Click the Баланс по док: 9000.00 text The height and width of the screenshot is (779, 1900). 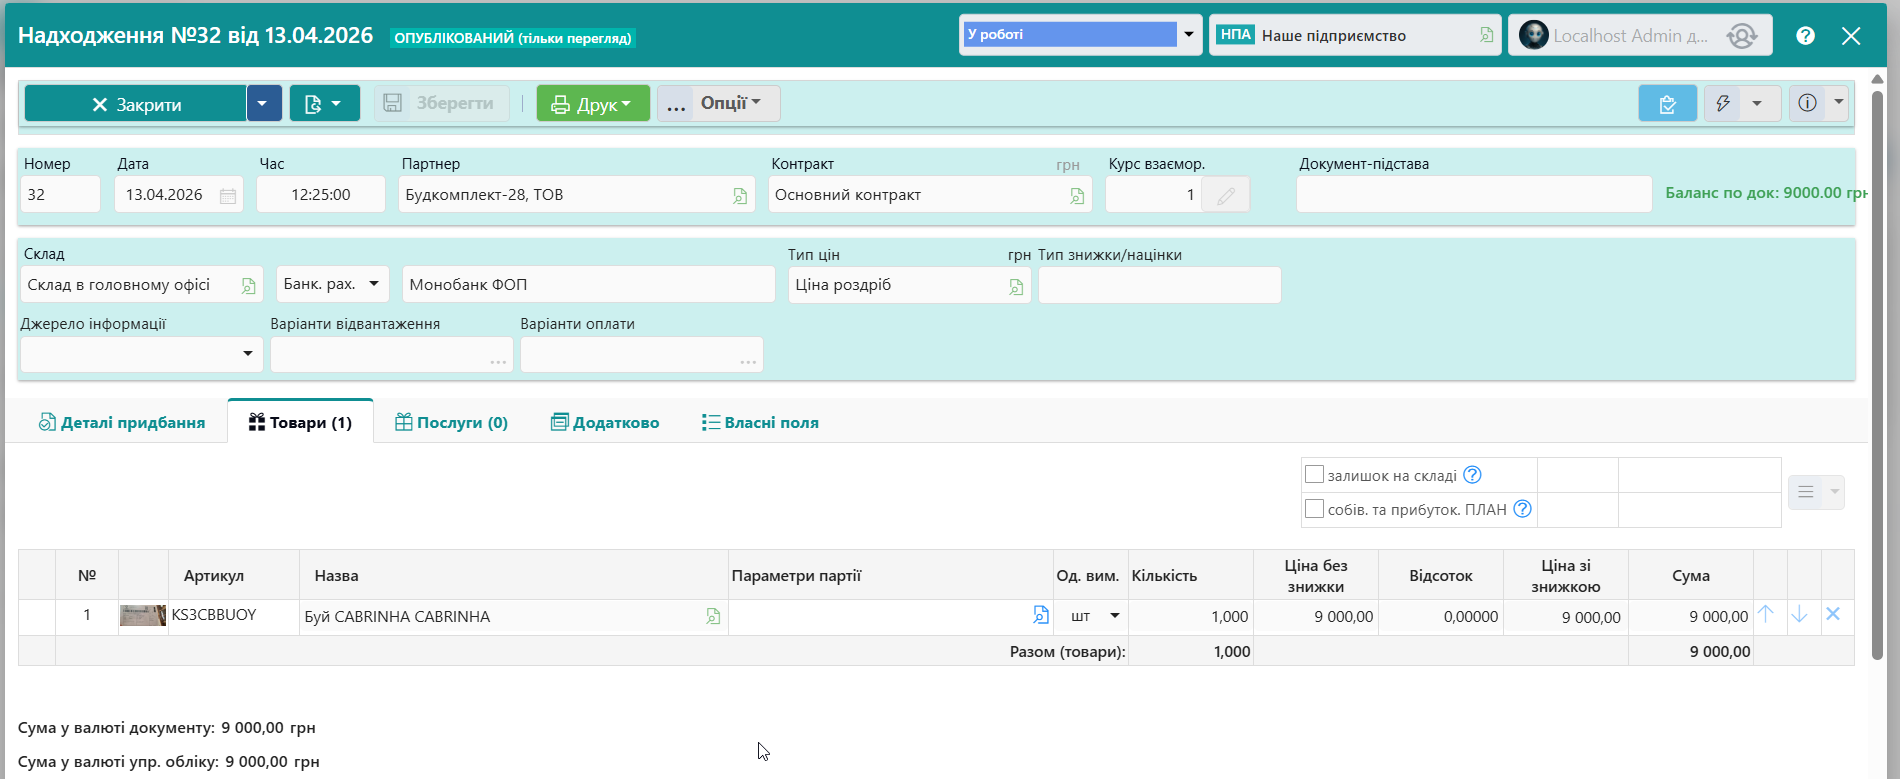(x=1766, y=193)
